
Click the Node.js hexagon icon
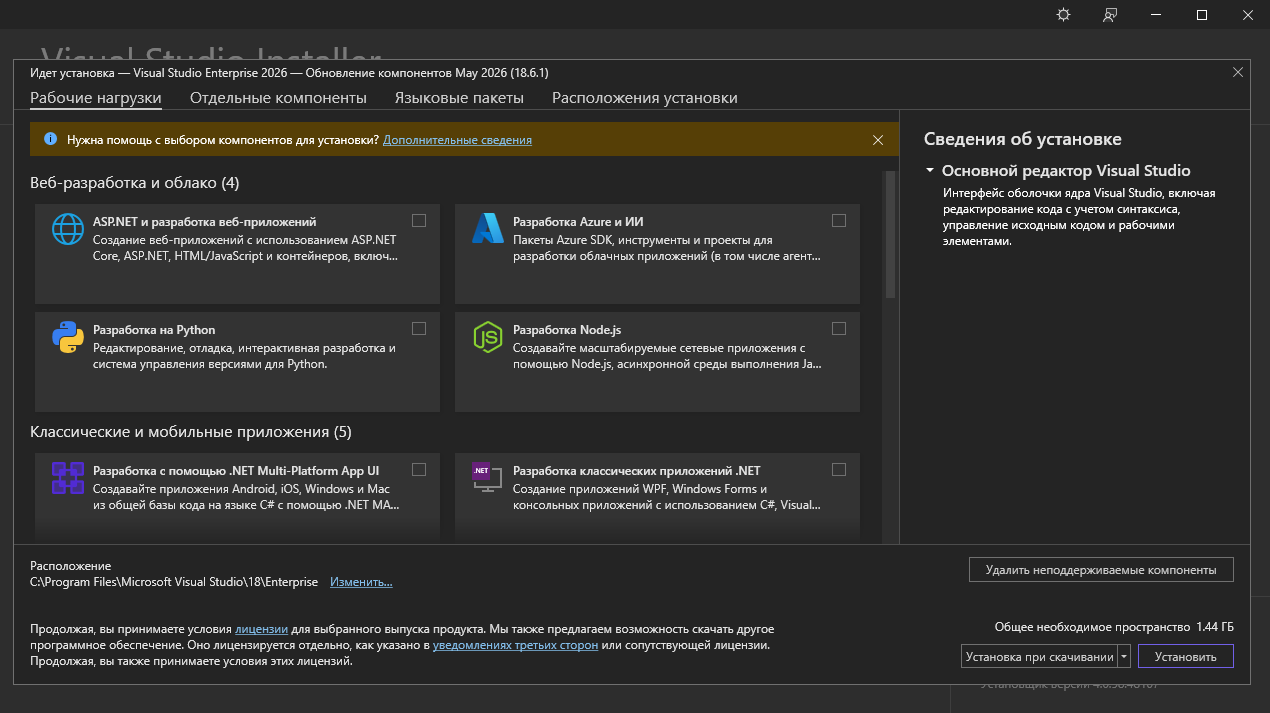click(488, 337)
